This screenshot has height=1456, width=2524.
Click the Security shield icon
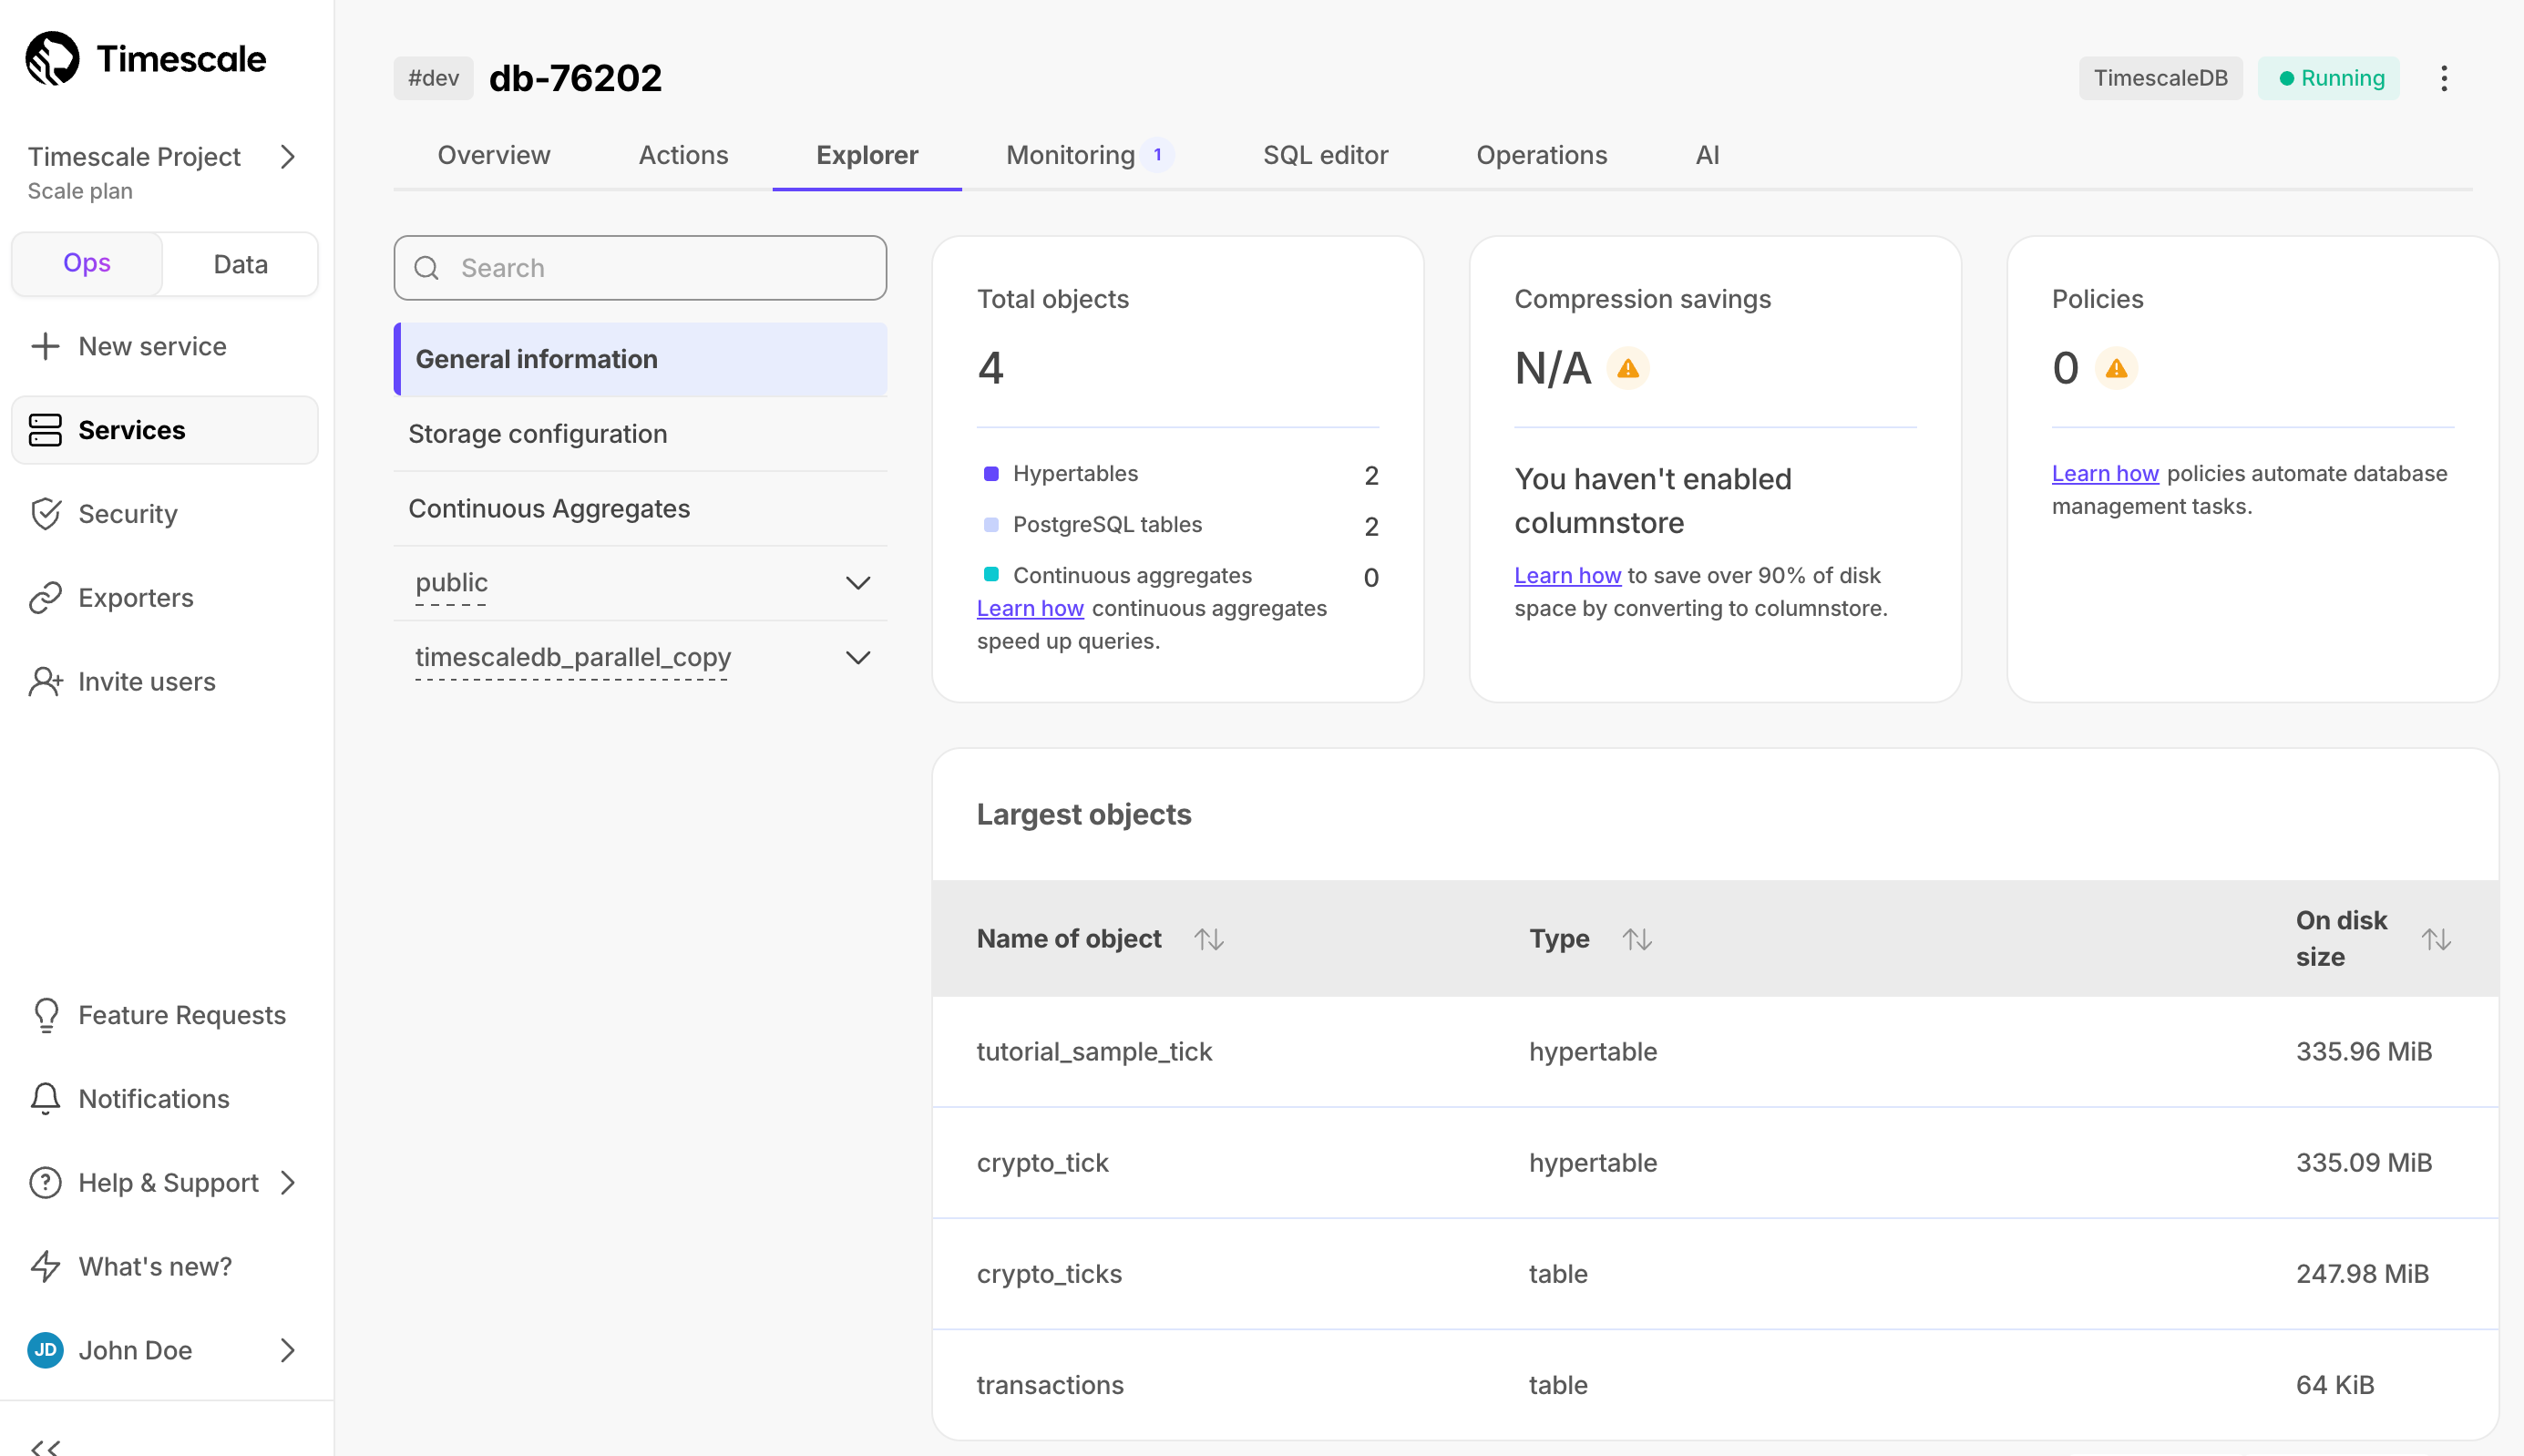pyautogui.click(x=45, y=514)
